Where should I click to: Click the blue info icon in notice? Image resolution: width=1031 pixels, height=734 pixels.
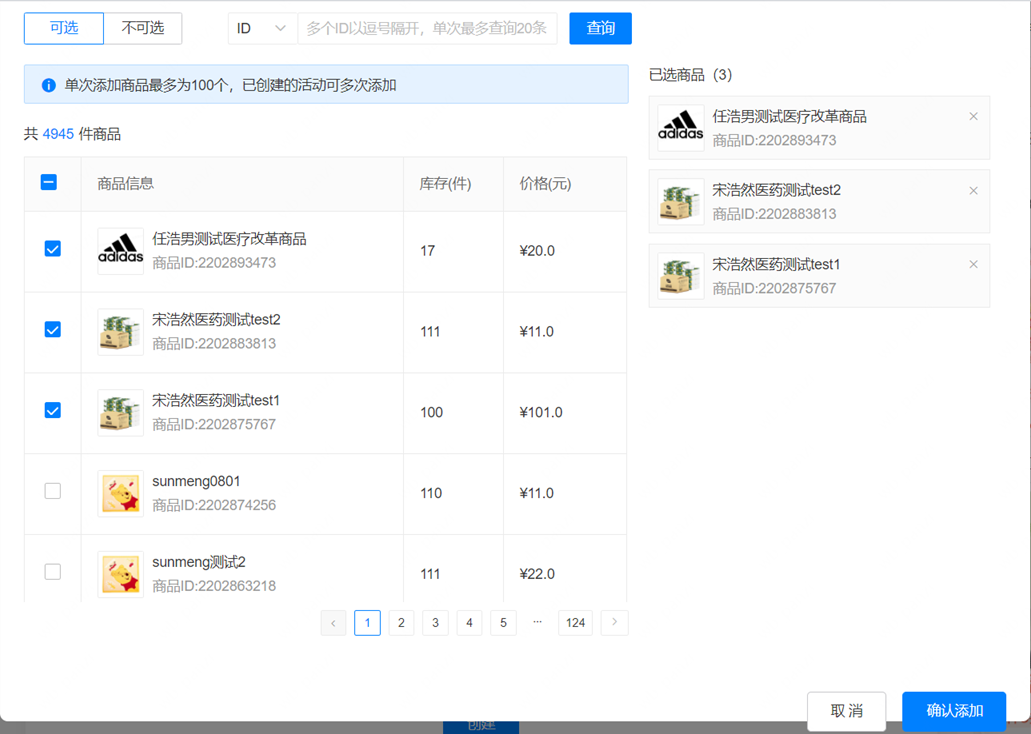coord(48,86)
